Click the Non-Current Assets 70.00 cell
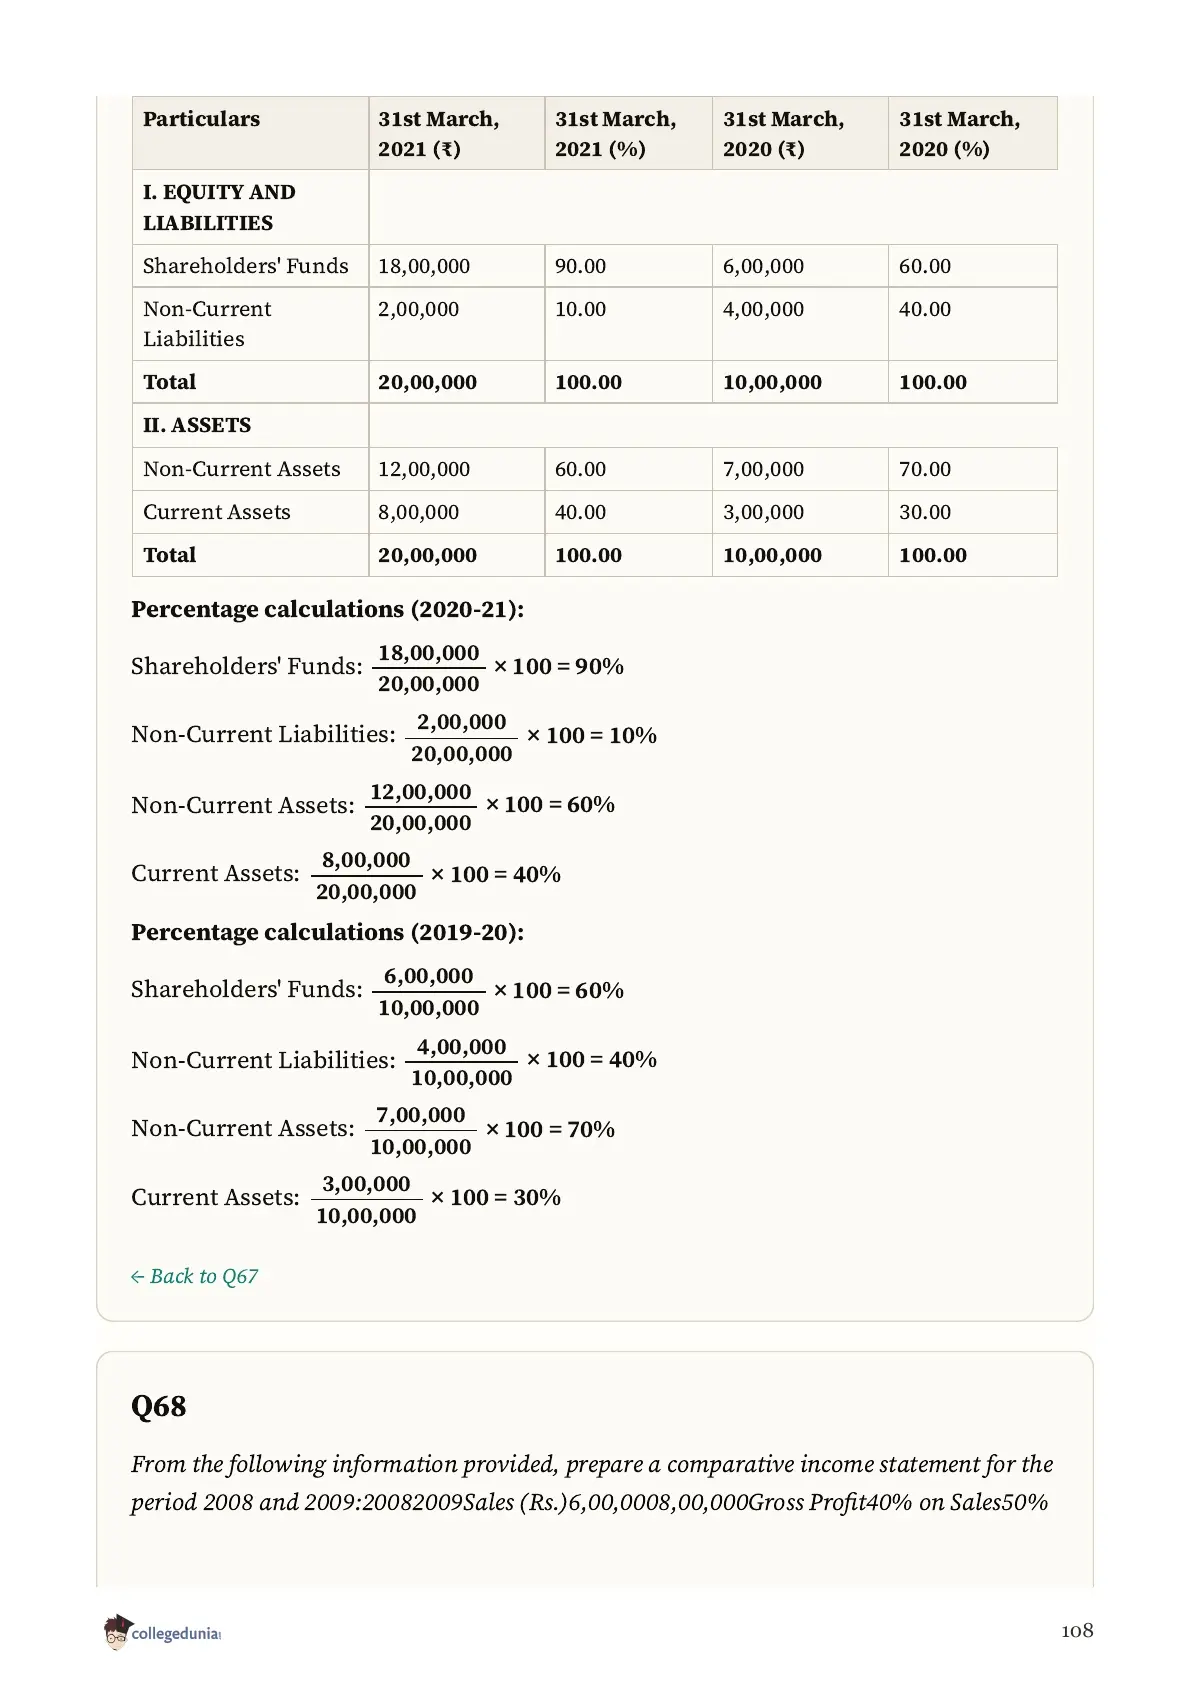 coord(972,469)
